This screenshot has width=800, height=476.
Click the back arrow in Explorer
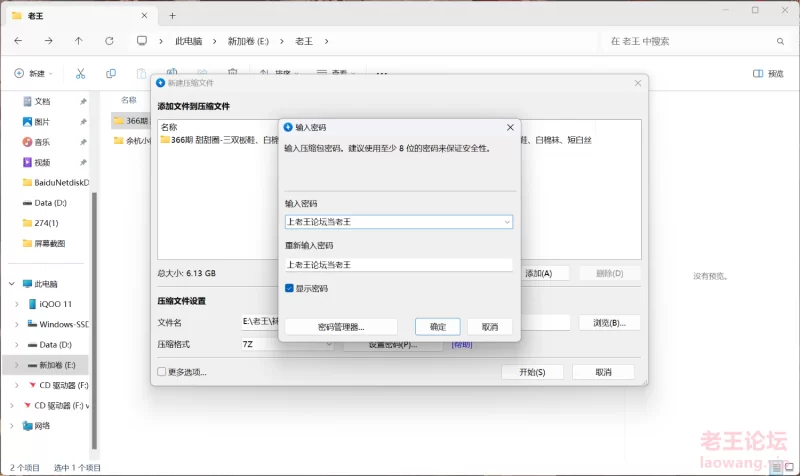(x=19, y=41)
